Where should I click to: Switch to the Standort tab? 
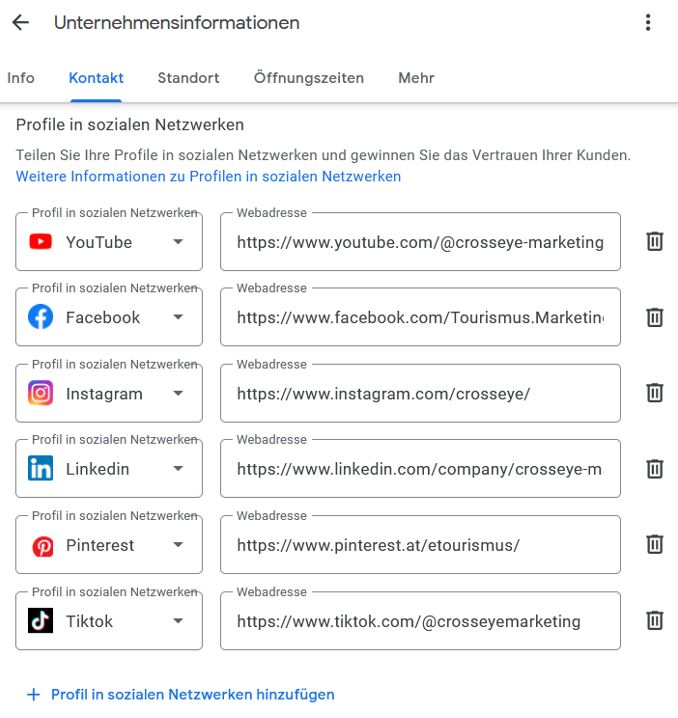[x=188, y=78]
